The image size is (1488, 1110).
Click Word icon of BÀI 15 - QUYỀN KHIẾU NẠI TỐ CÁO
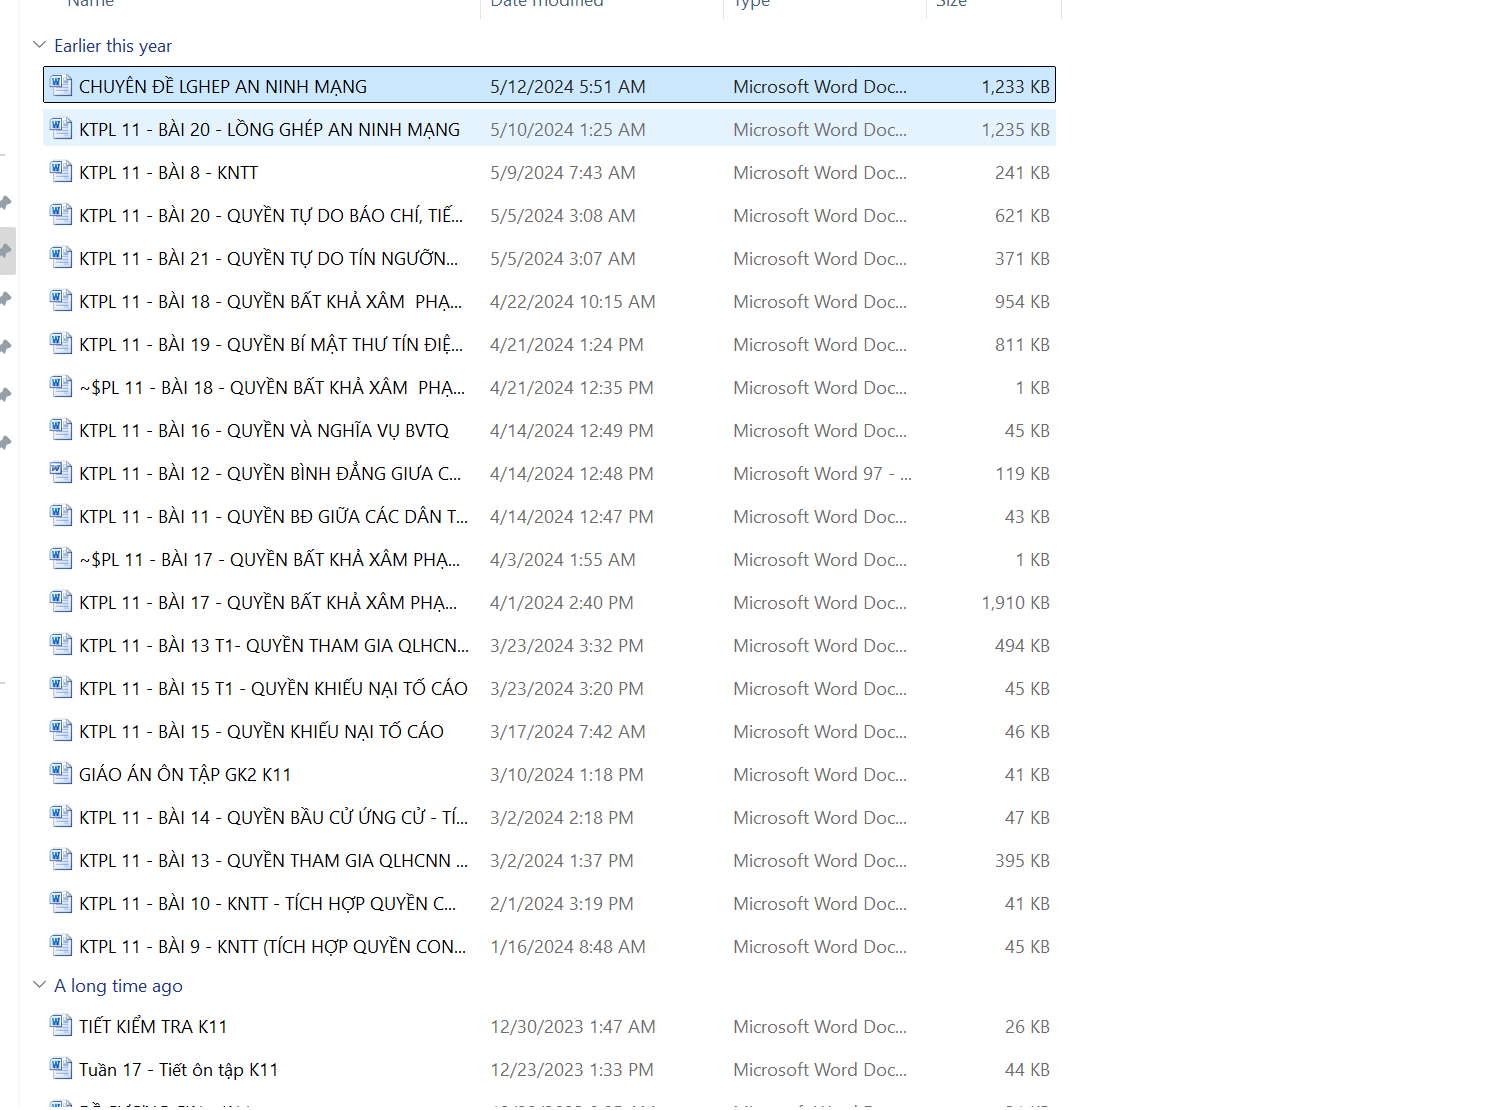(x=61, y=730)
